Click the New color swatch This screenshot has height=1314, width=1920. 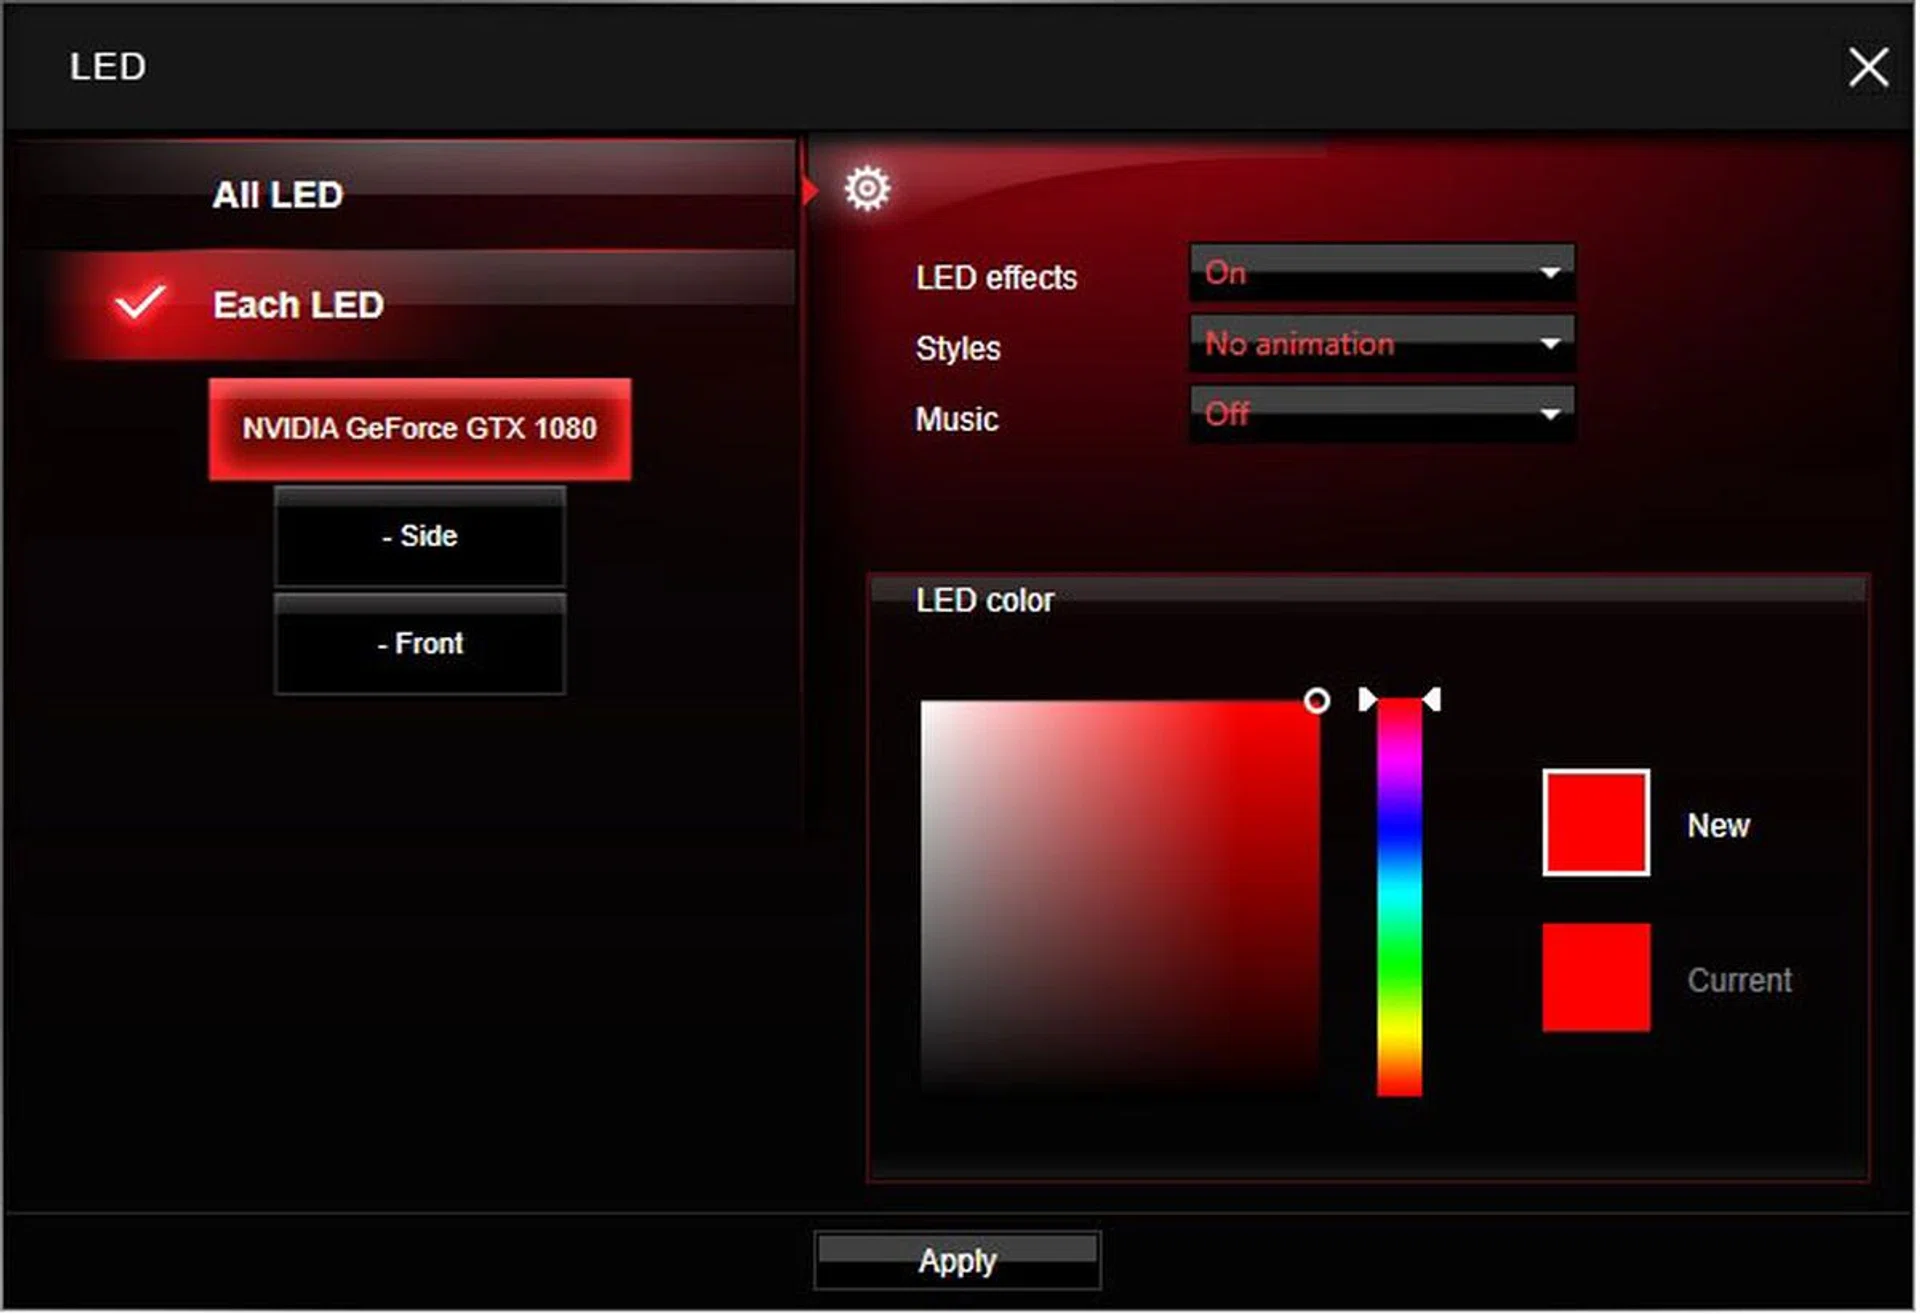click(1596, 823)
